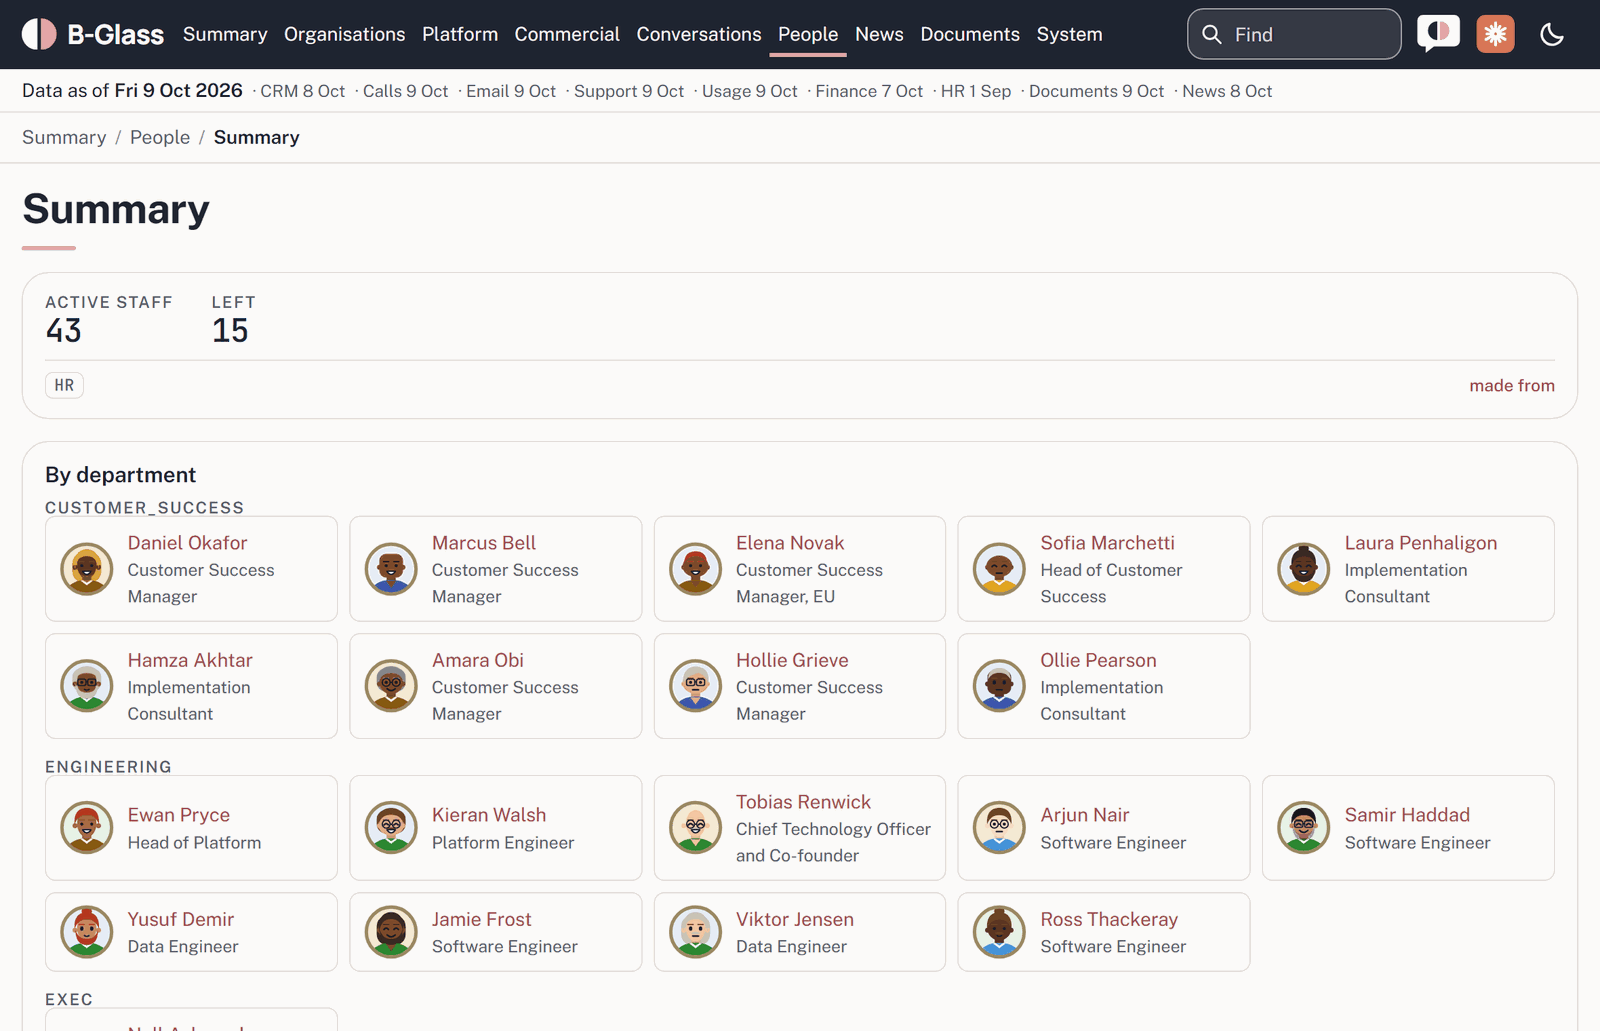
Task: Click Laura Penhaligon's avatar icon
Action: tap(1303, 569)
